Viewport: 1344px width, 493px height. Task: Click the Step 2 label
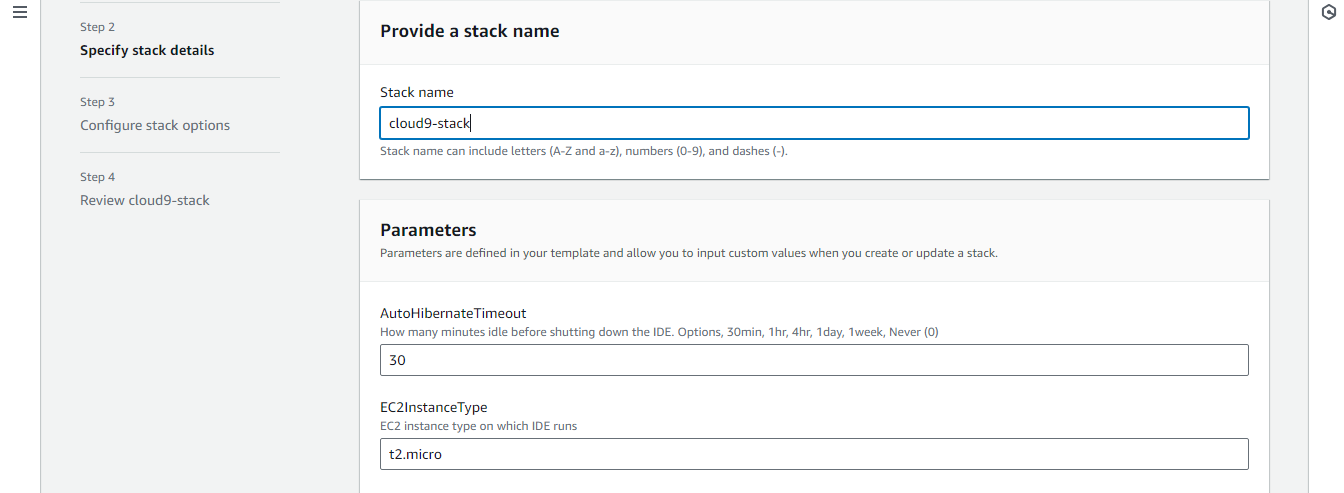tap(97, 27)
